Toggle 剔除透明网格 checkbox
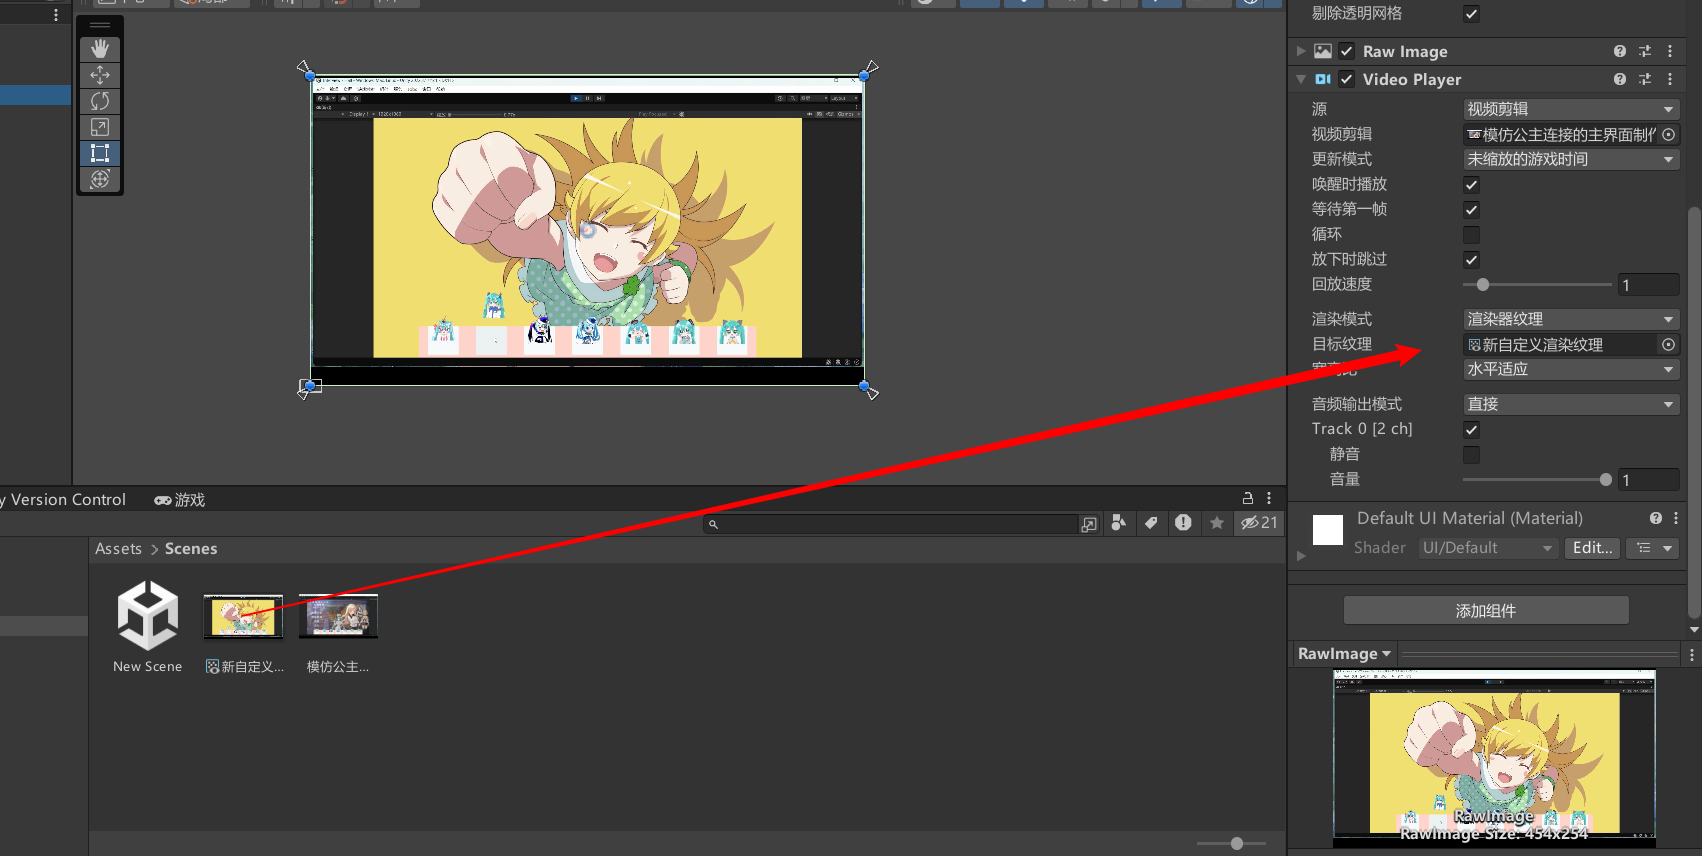Screen dimensions: 1702x856 [x=1471, y=14]
